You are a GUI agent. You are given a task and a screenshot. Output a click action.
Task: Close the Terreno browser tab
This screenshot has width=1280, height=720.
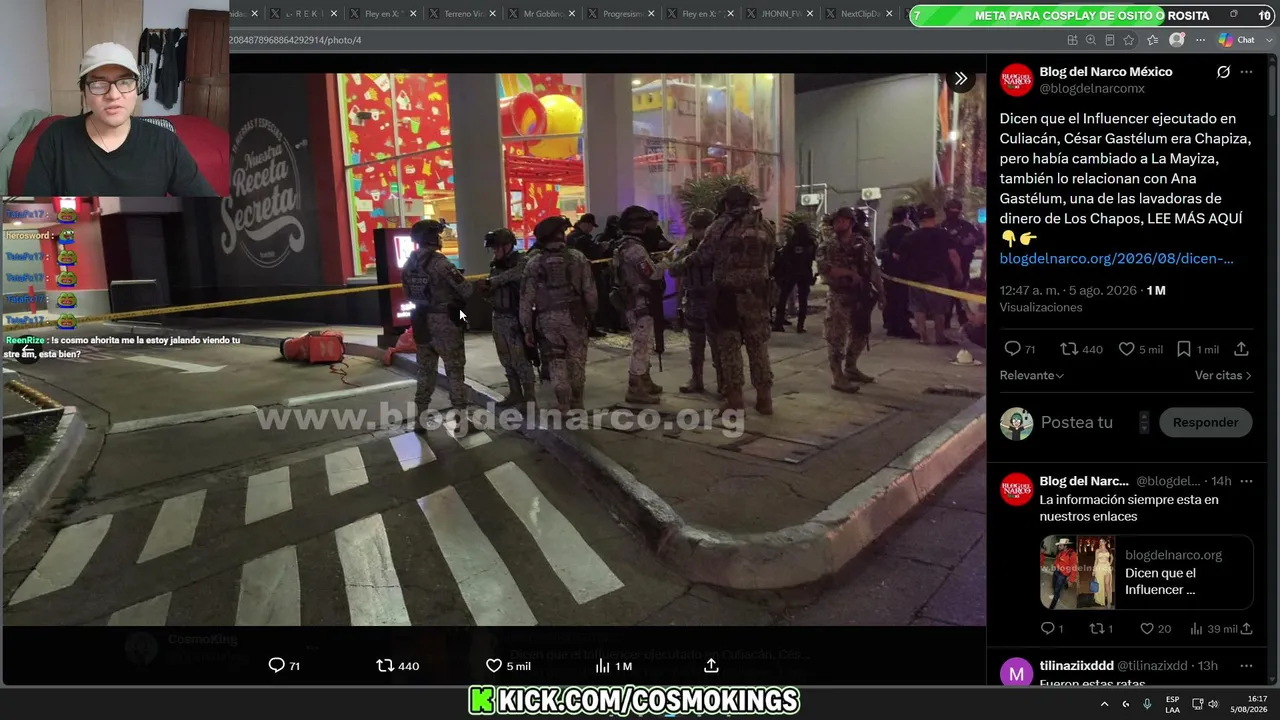tap(492, 14)
